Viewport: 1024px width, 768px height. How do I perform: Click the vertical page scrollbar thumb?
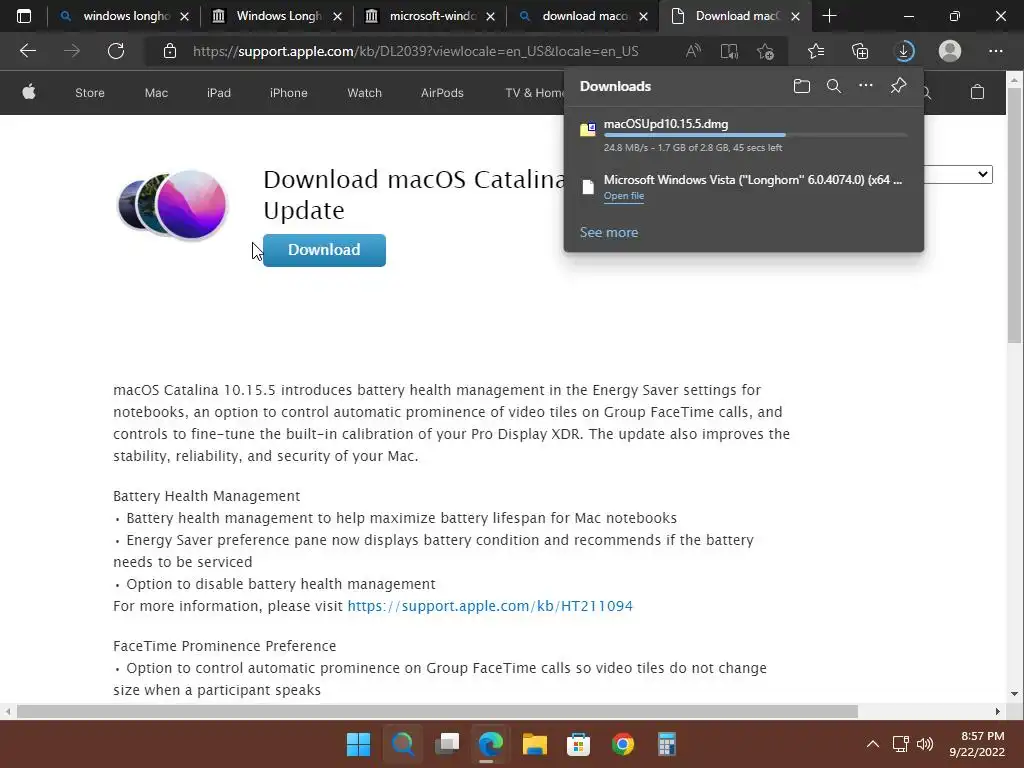click(x=1014, y=216)
